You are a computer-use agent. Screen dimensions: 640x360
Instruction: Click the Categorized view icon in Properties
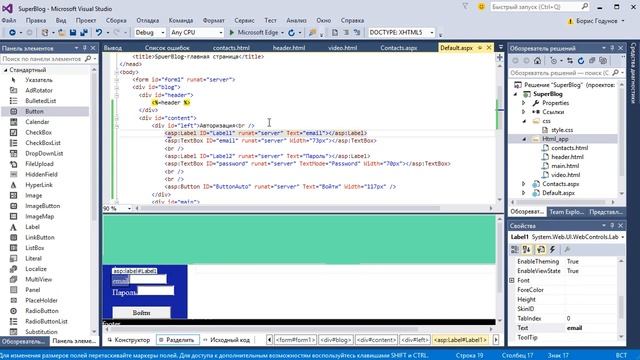[x=515, y=249]
